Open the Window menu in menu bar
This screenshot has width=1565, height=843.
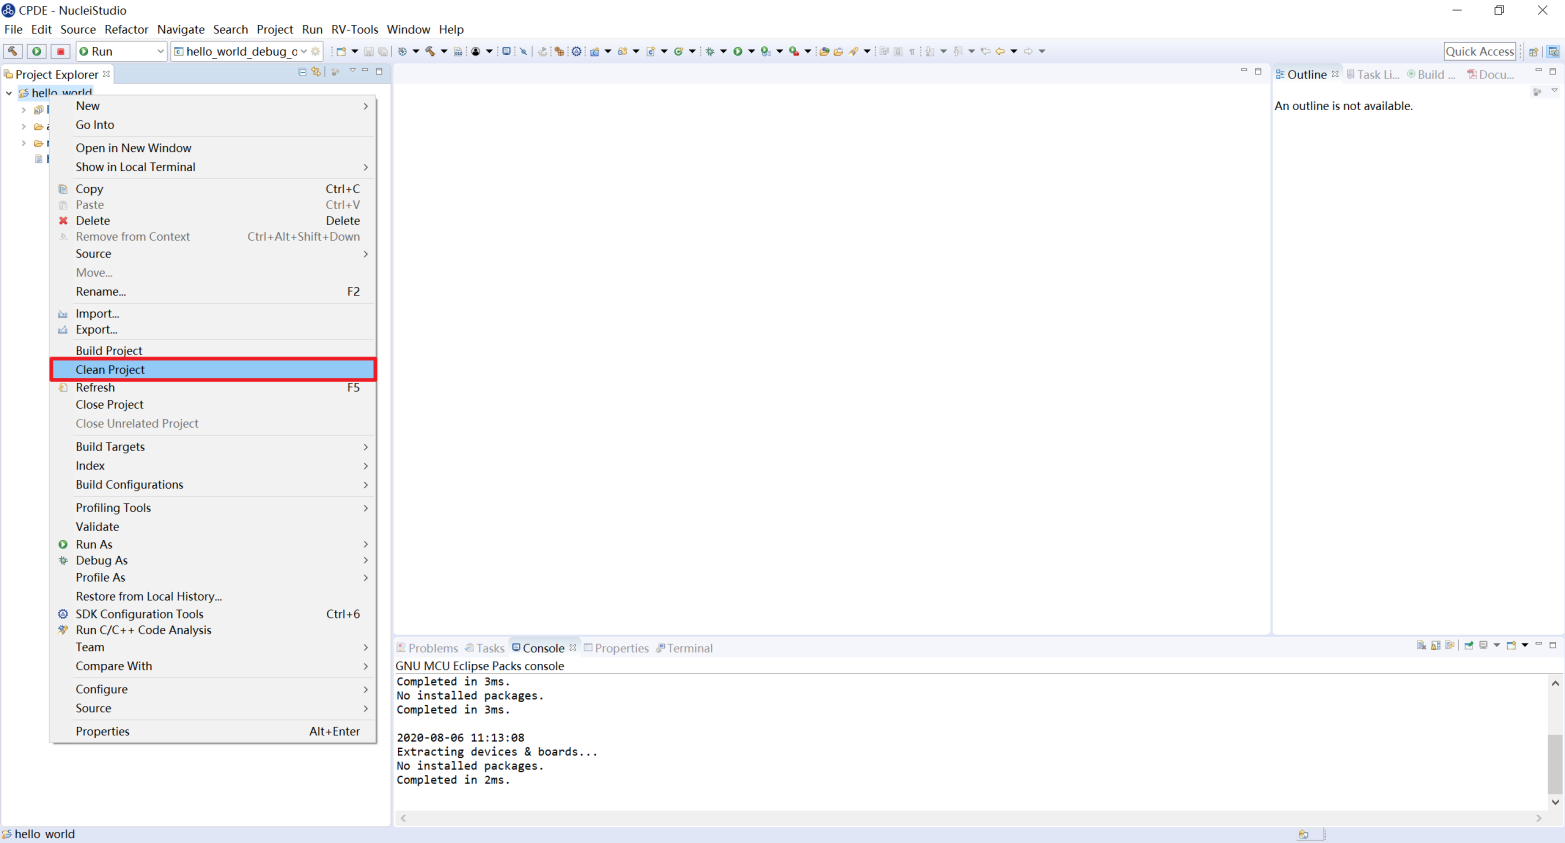408,29
